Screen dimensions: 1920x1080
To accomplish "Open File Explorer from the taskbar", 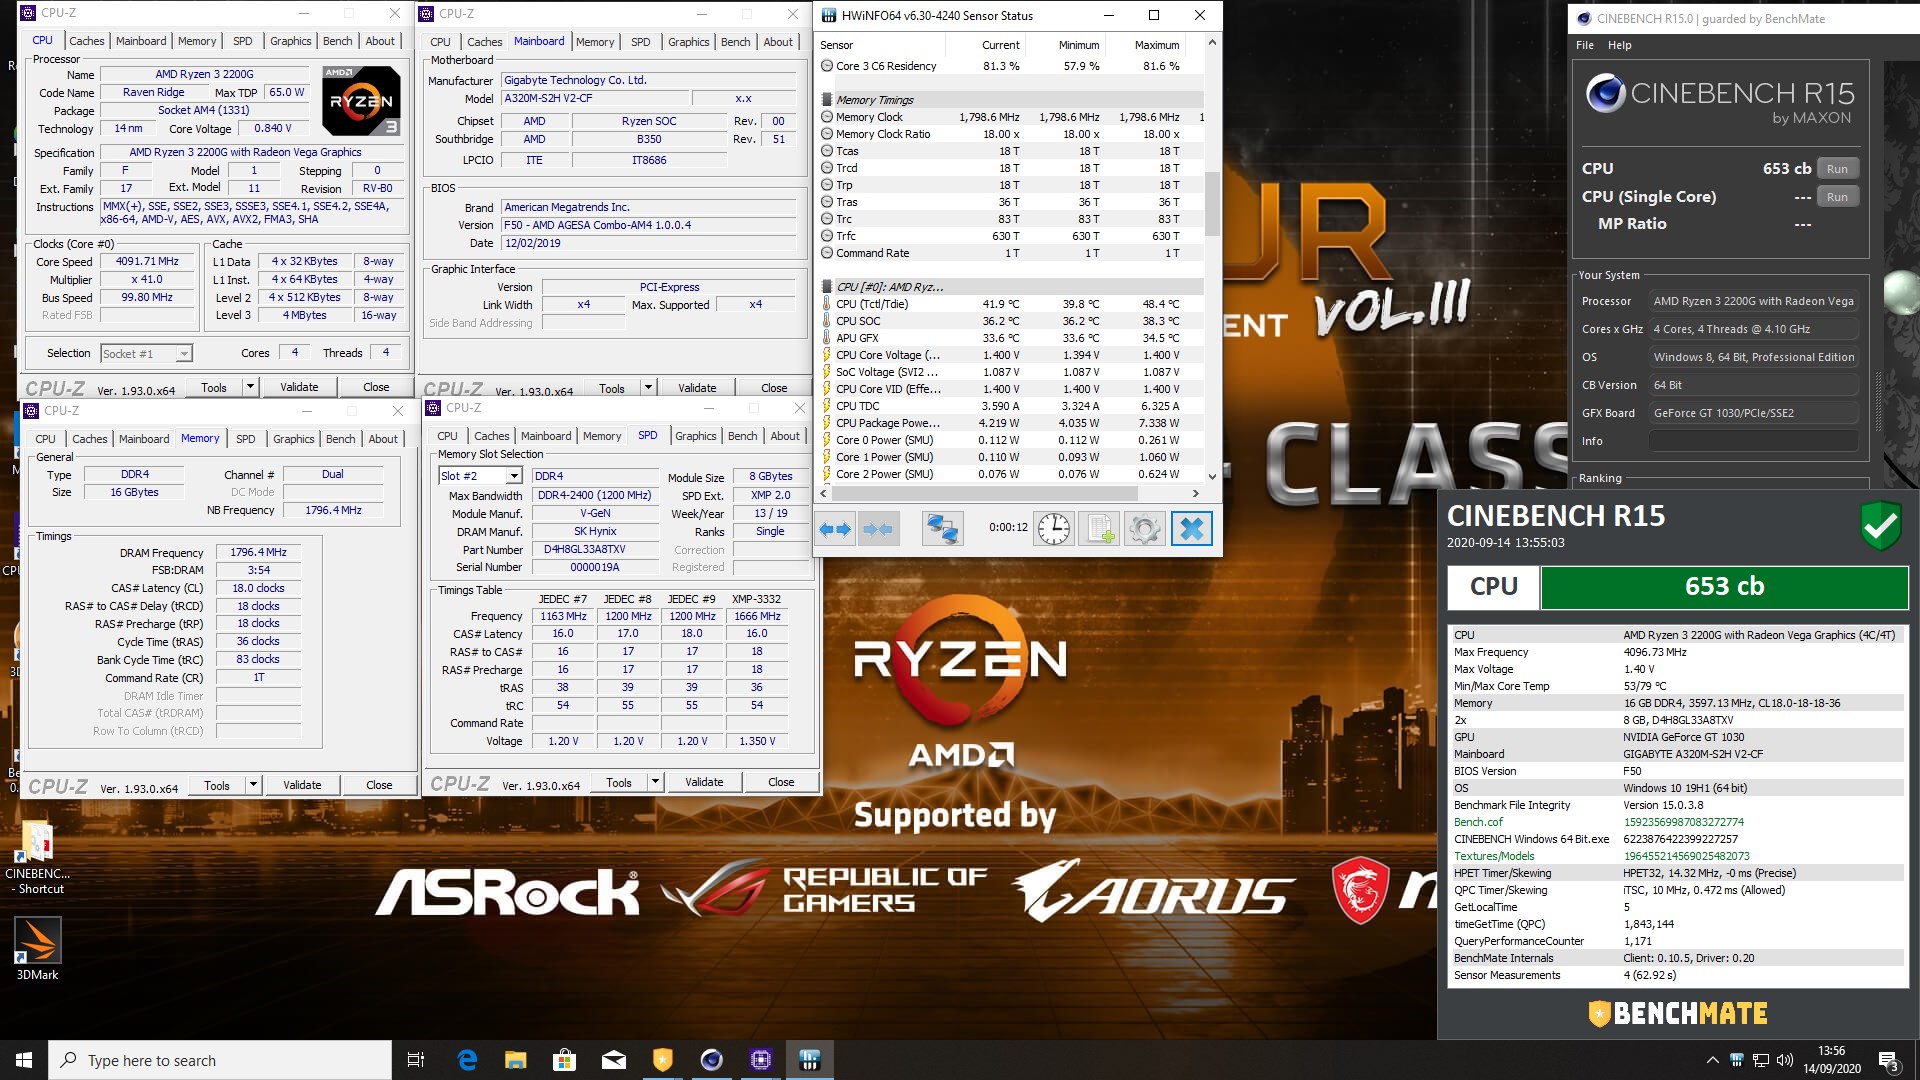I will [x=516, y=1060].
